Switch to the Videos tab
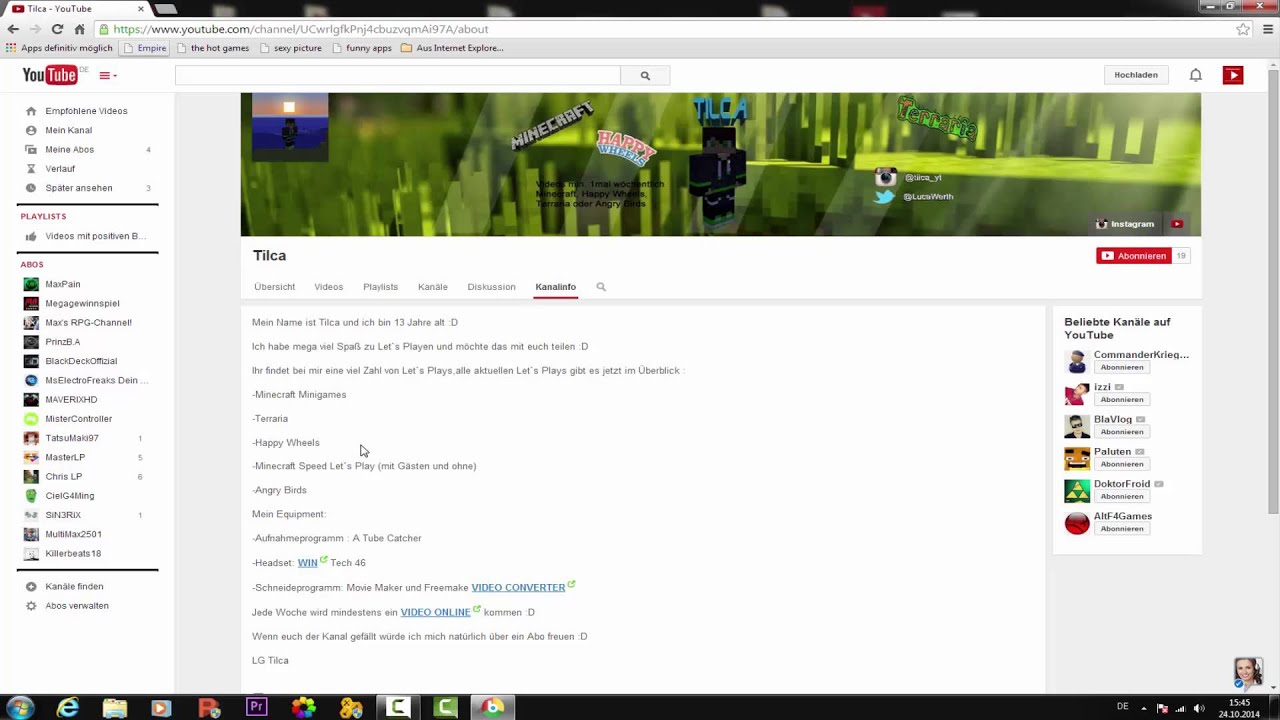Screen dimensions: 1280x720 328,287
